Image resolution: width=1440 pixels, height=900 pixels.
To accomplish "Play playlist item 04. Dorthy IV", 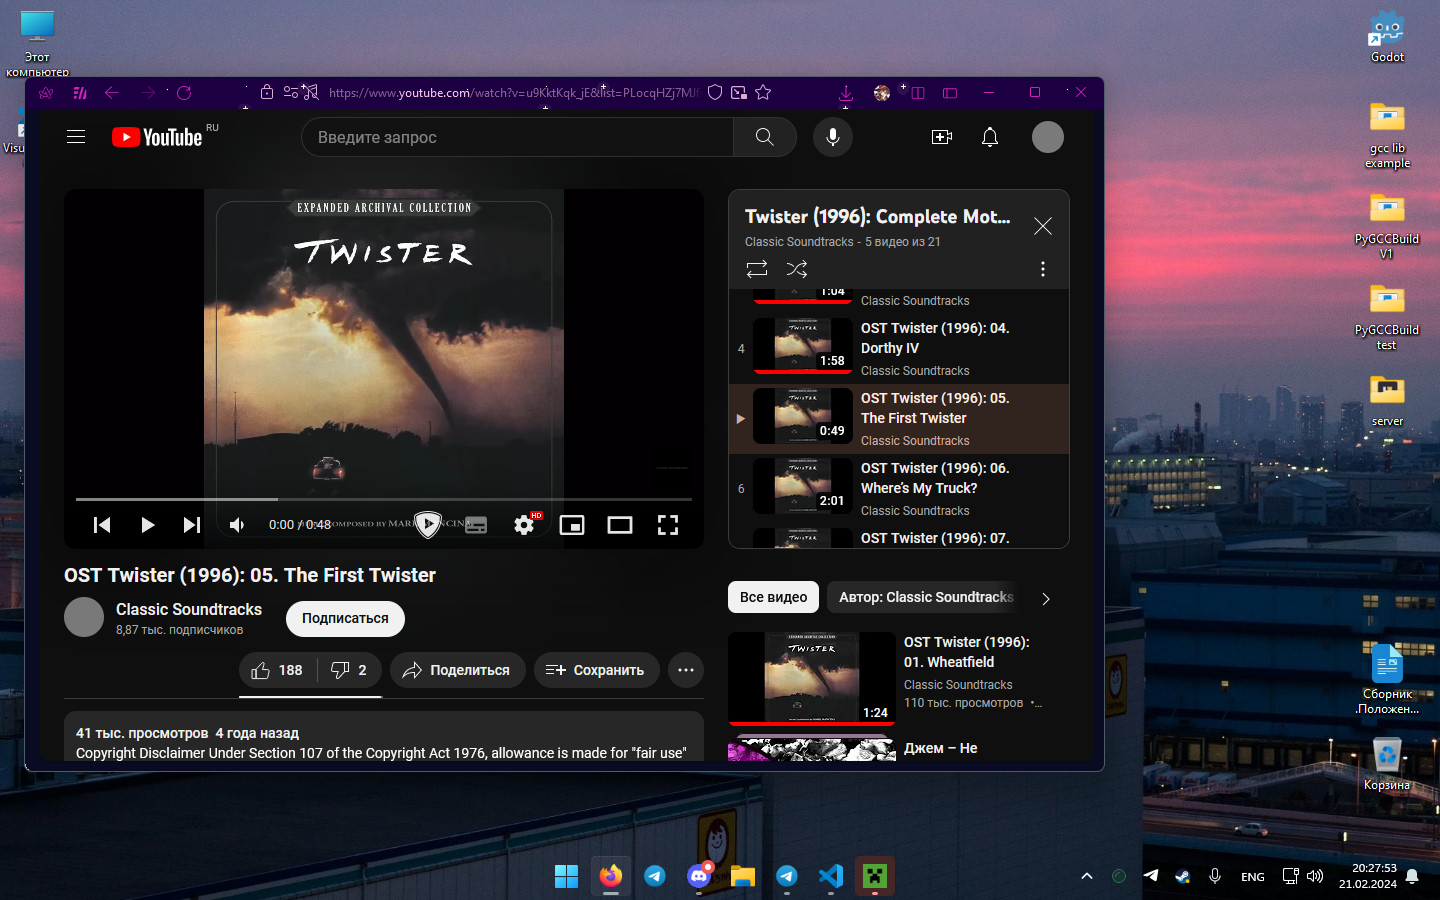I will [x=899, y=349].
